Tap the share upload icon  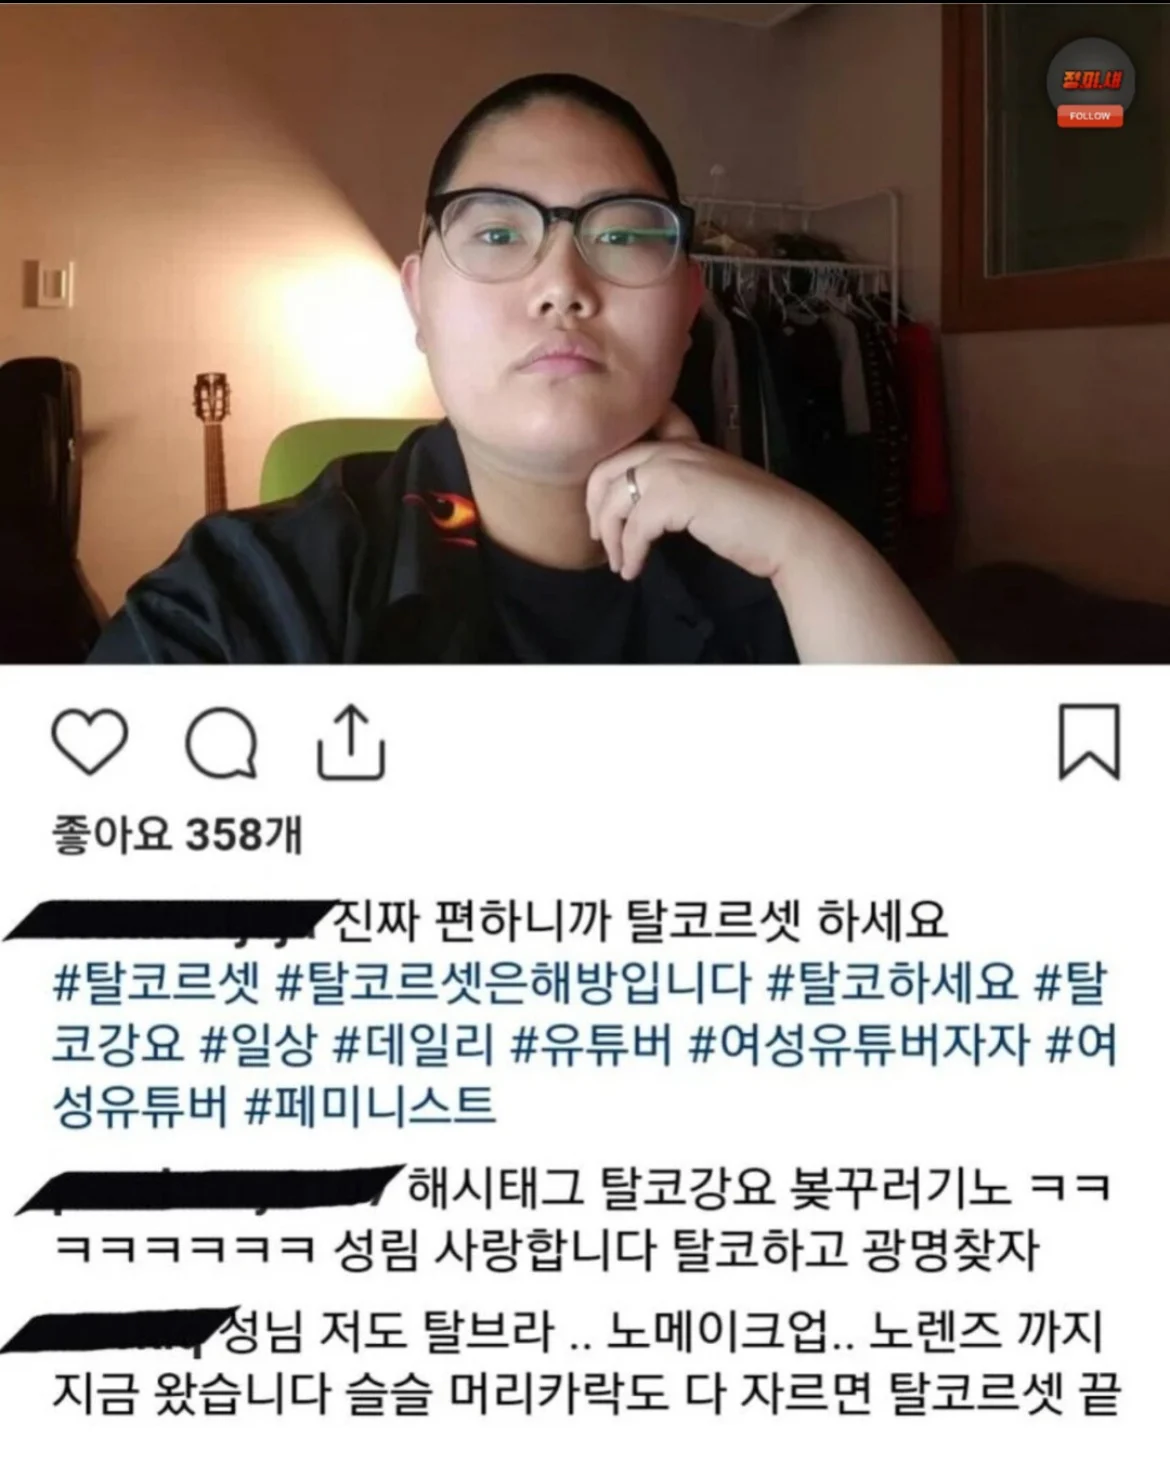(351, 742)
